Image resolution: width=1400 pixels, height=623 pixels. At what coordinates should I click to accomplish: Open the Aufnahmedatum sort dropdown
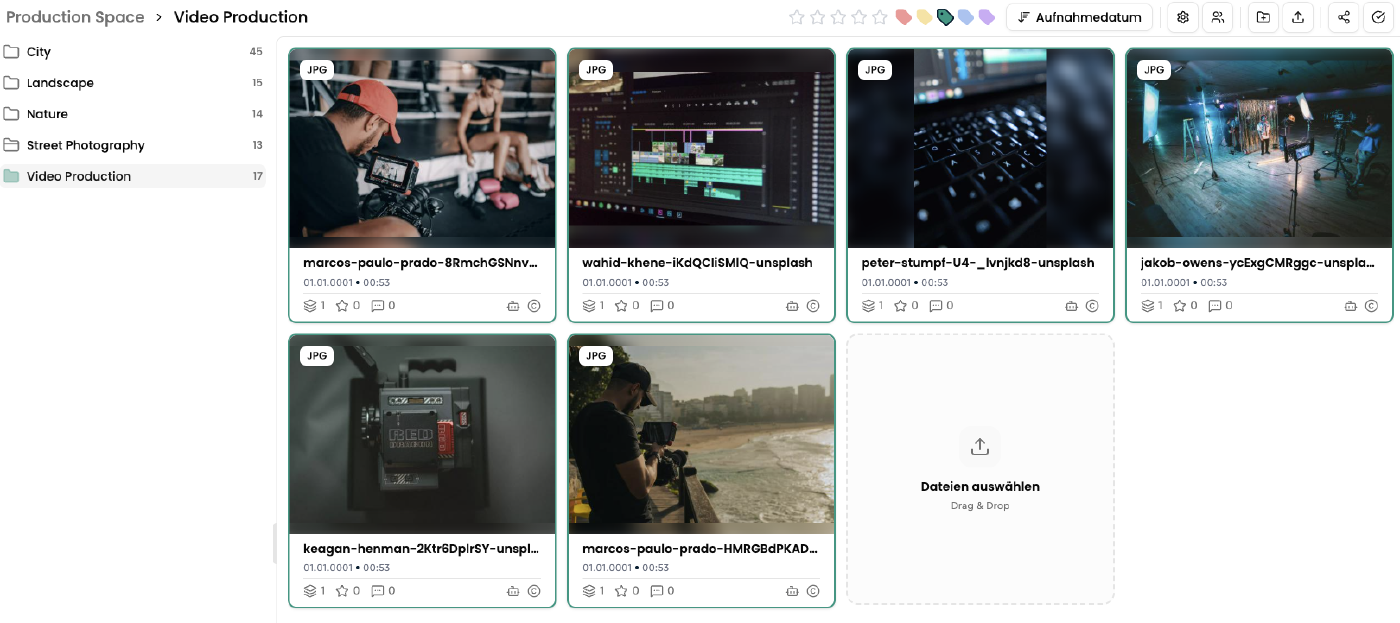point(1079,17)
